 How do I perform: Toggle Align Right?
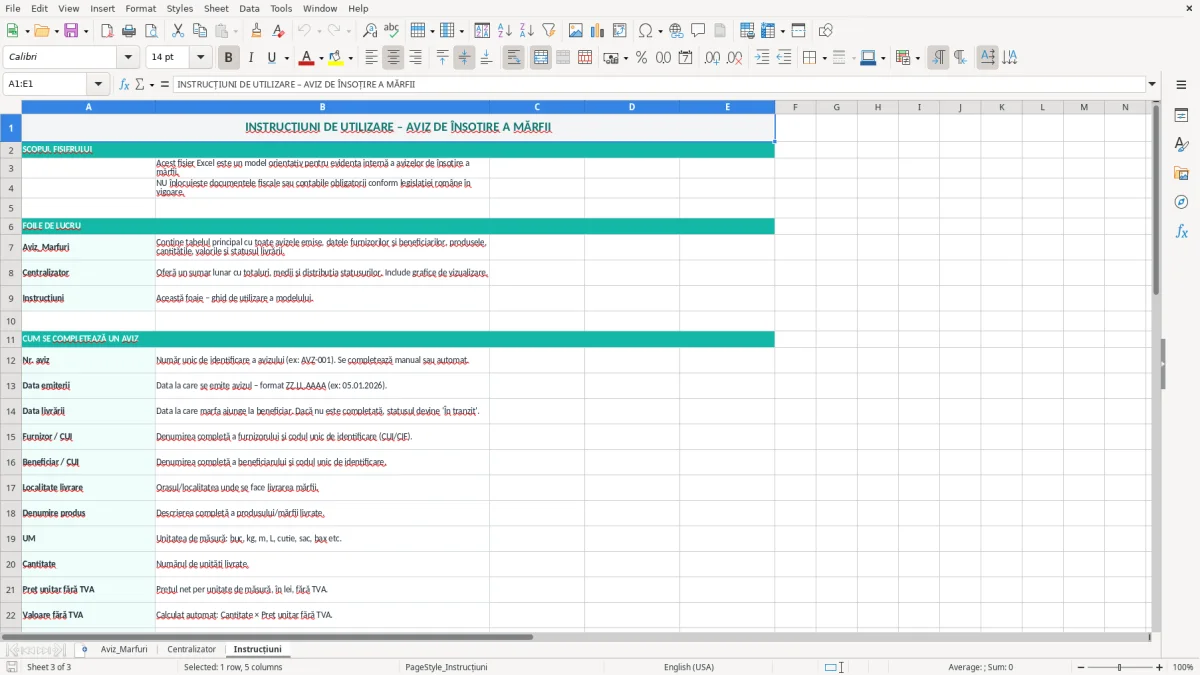pos(416,58)
